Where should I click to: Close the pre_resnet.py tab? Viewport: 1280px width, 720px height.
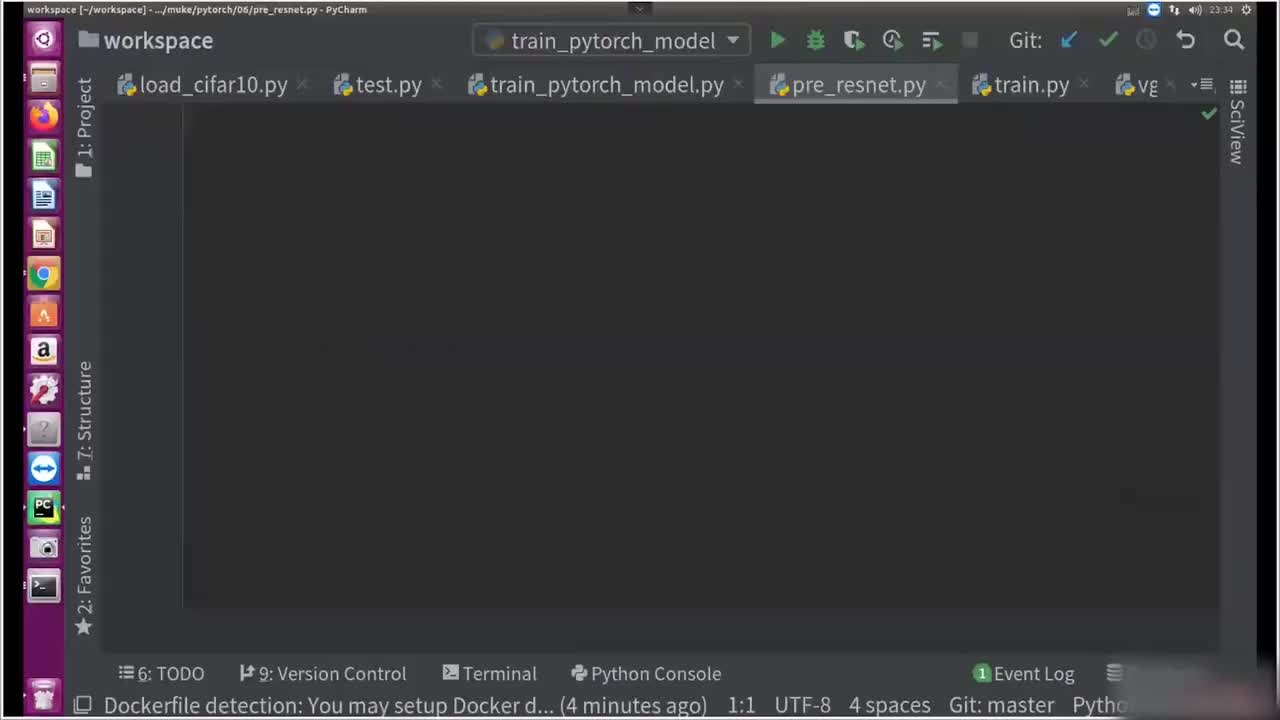pyautogui.click(x=940, y=85)
